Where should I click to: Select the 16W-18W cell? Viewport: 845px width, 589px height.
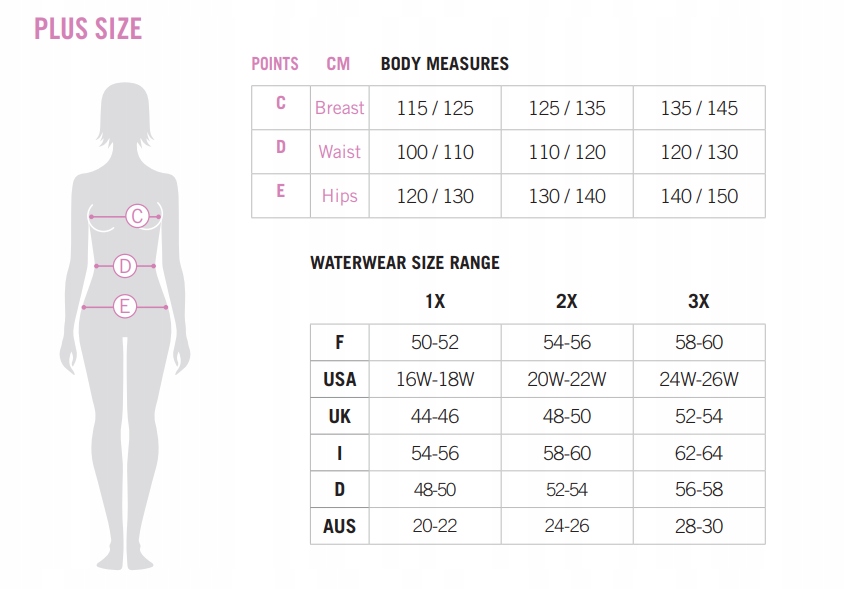pyautogui.click(x=435, y=379)
